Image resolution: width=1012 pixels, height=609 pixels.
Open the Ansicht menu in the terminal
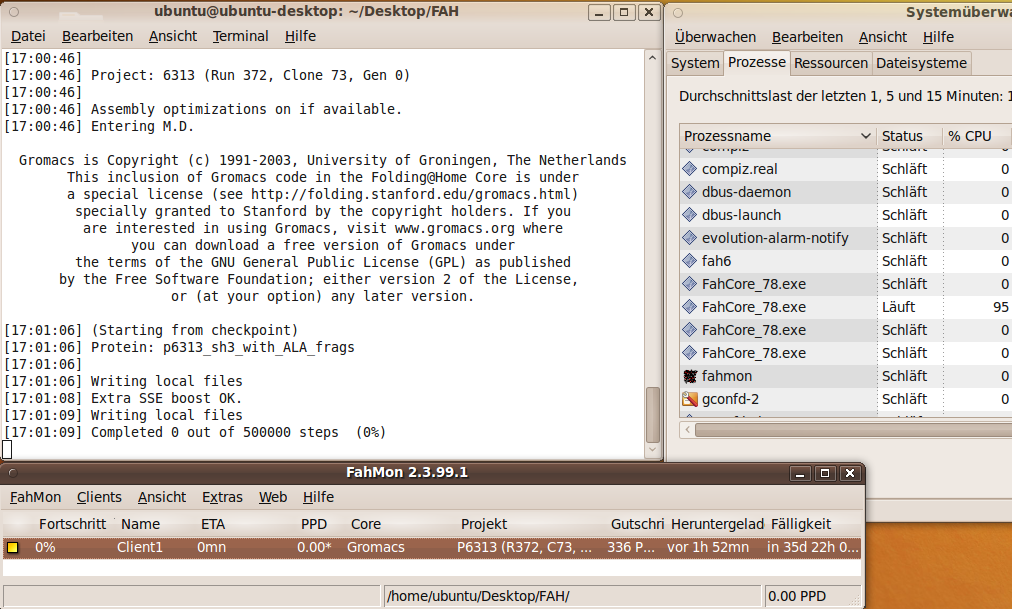[x=173, y=36]
